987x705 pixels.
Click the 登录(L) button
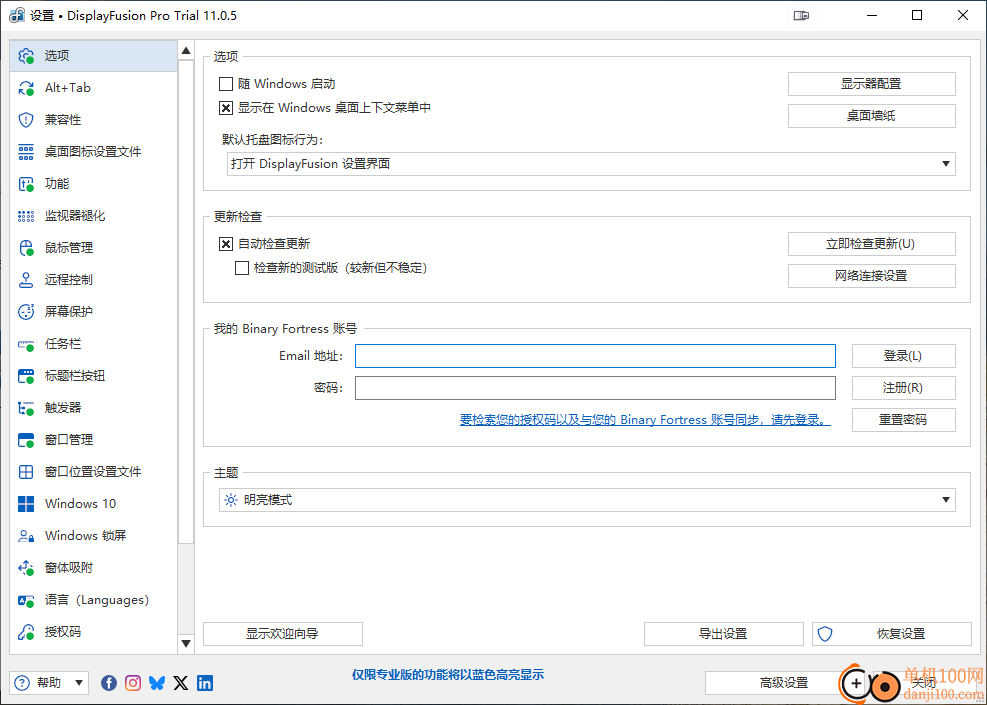[x=904, y=356]
